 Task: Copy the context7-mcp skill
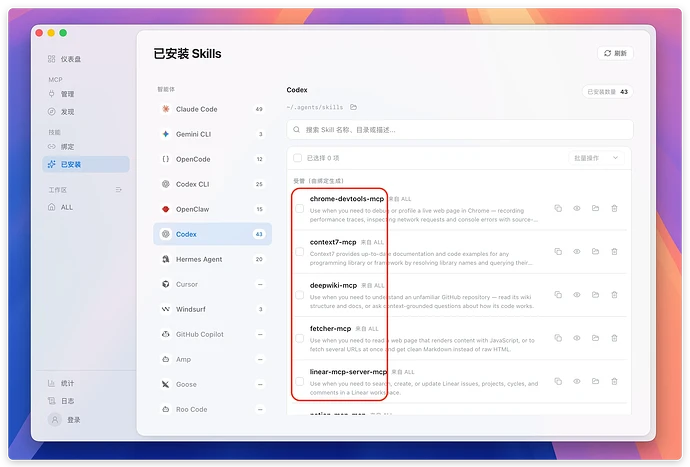[558, 252]
